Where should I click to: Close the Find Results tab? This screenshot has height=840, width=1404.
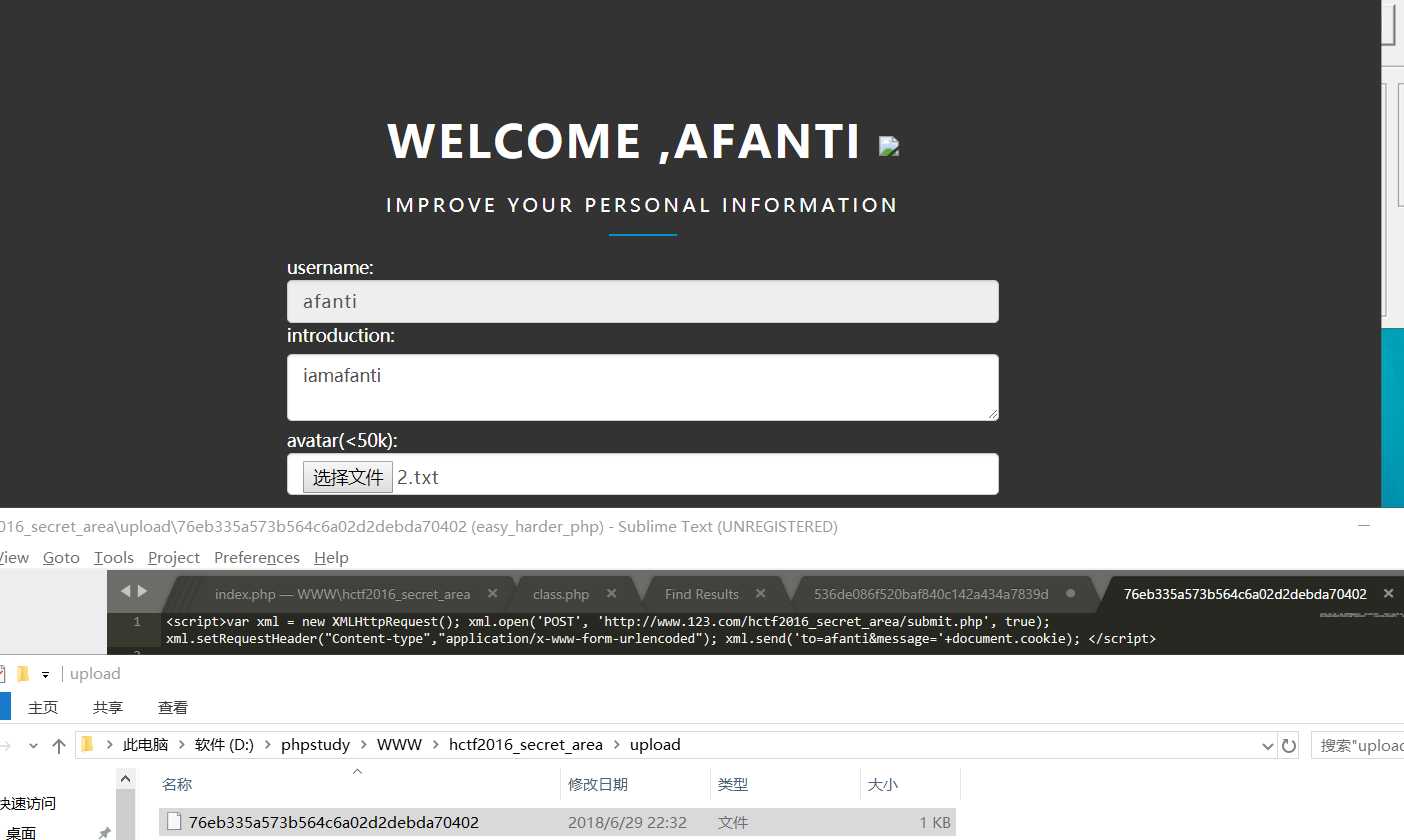coord(760,594)
